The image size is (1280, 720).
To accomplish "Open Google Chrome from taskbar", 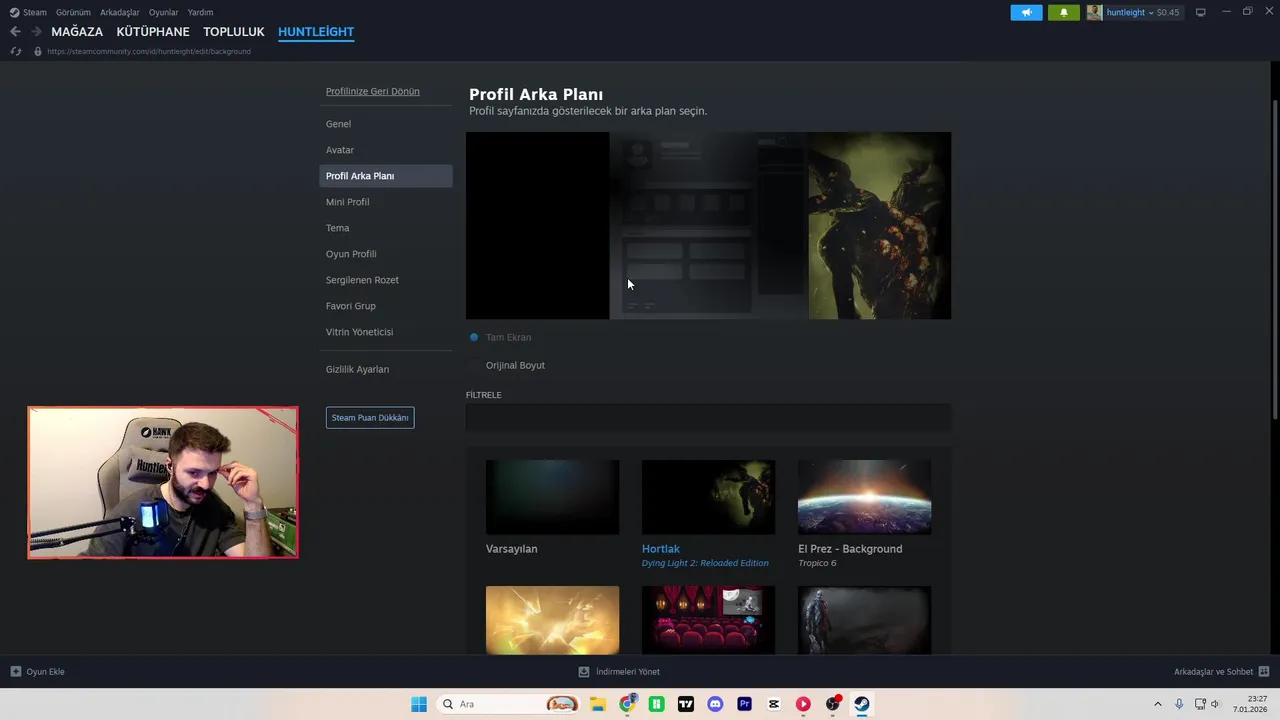I will point(627,704).
